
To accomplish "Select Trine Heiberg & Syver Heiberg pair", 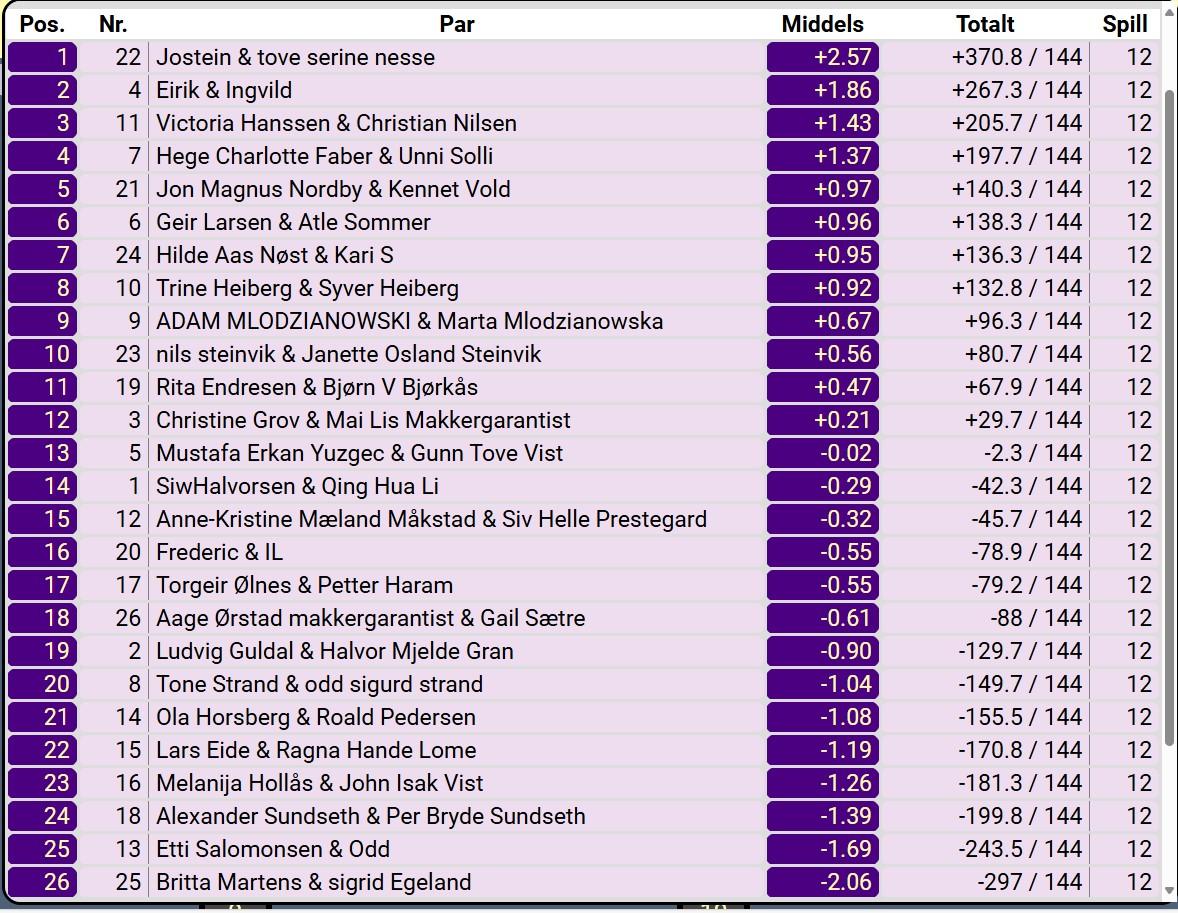I will click(307, 288).
